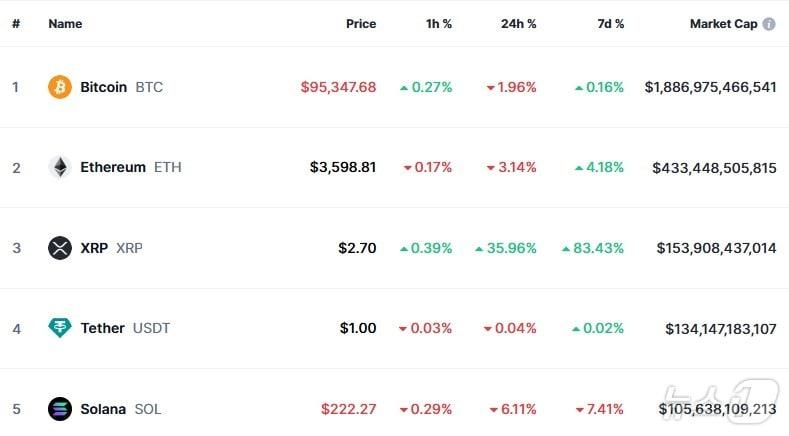Click Bitcoin's $95,347.68 price
This screenshot has width=789, height=436.
pos(338,87)
